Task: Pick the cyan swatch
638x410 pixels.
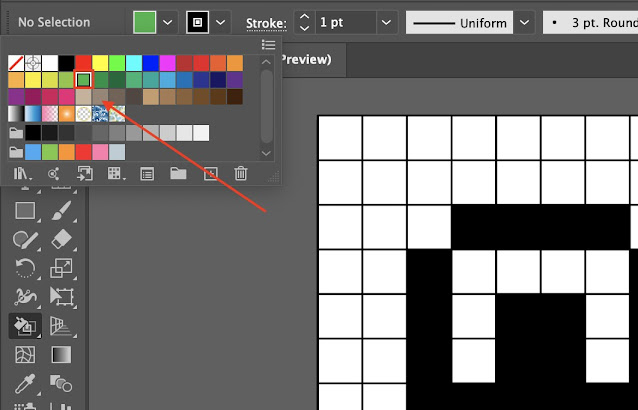Action: tap(134, 63)
